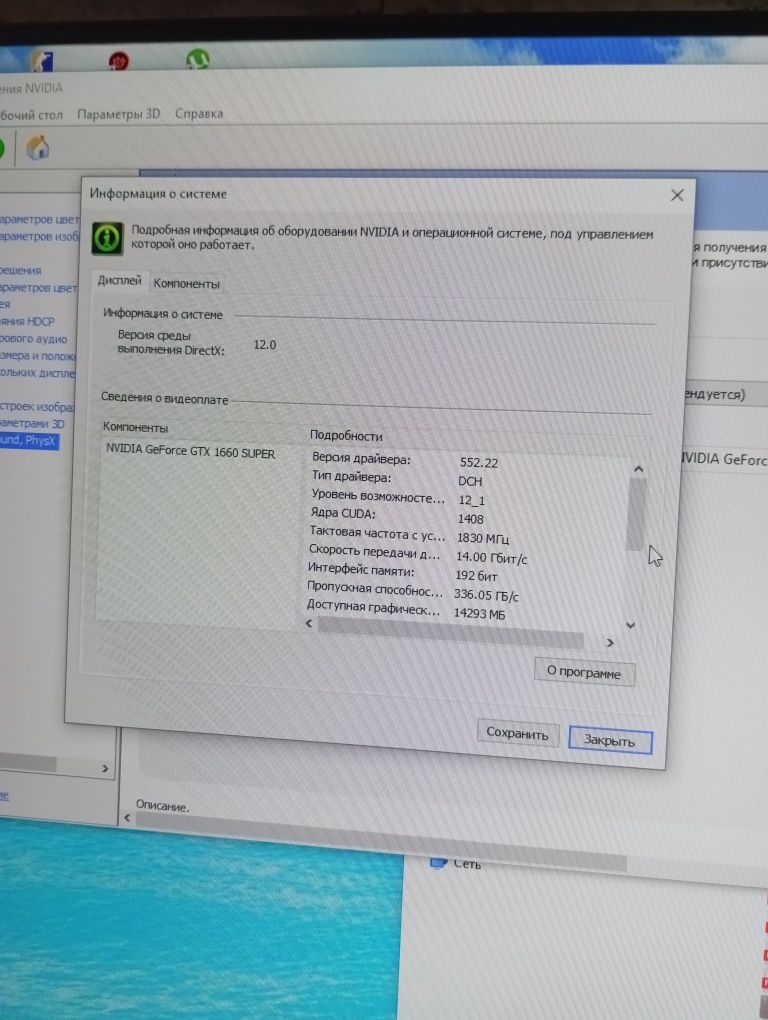Select the Дисплей tab
Image resolution: width=768 pixels, height=1020 pixels.
119,280
